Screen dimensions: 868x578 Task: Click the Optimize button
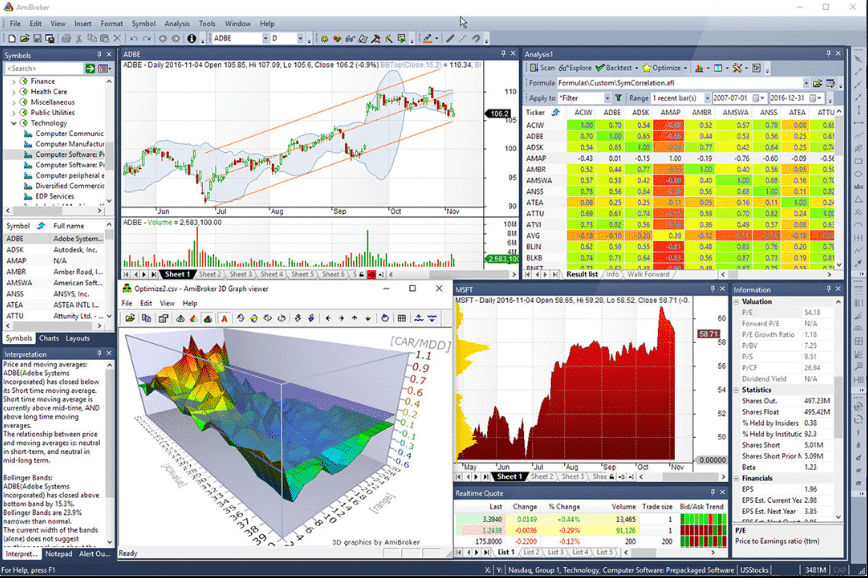point(664,68)
